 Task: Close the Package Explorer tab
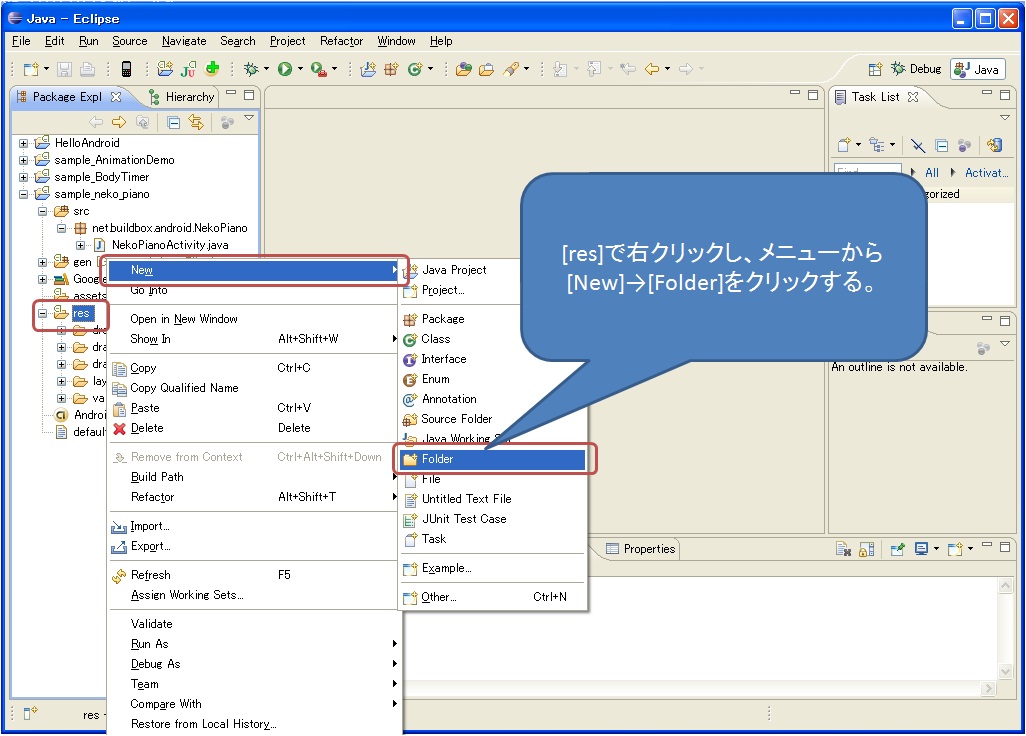(x=116, y=97)
